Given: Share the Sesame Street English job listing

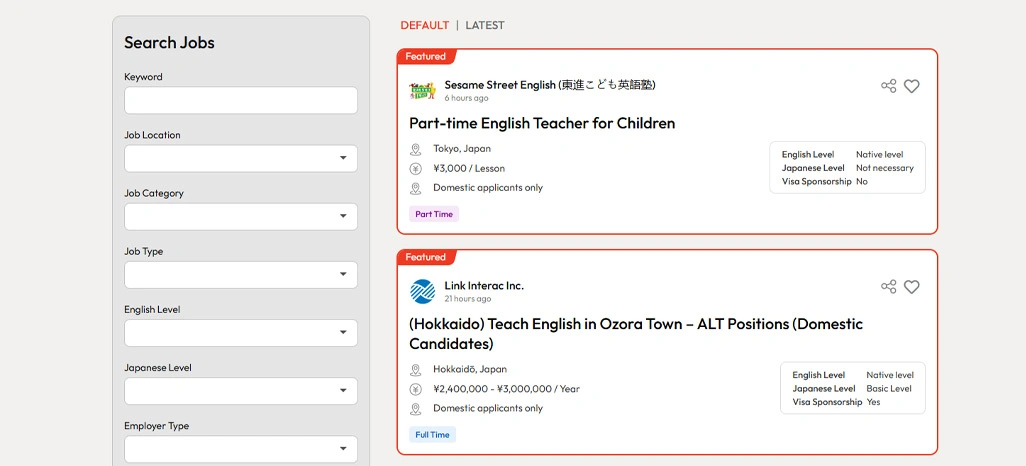Looking at the screenshot, I should [x=888, y=86].
